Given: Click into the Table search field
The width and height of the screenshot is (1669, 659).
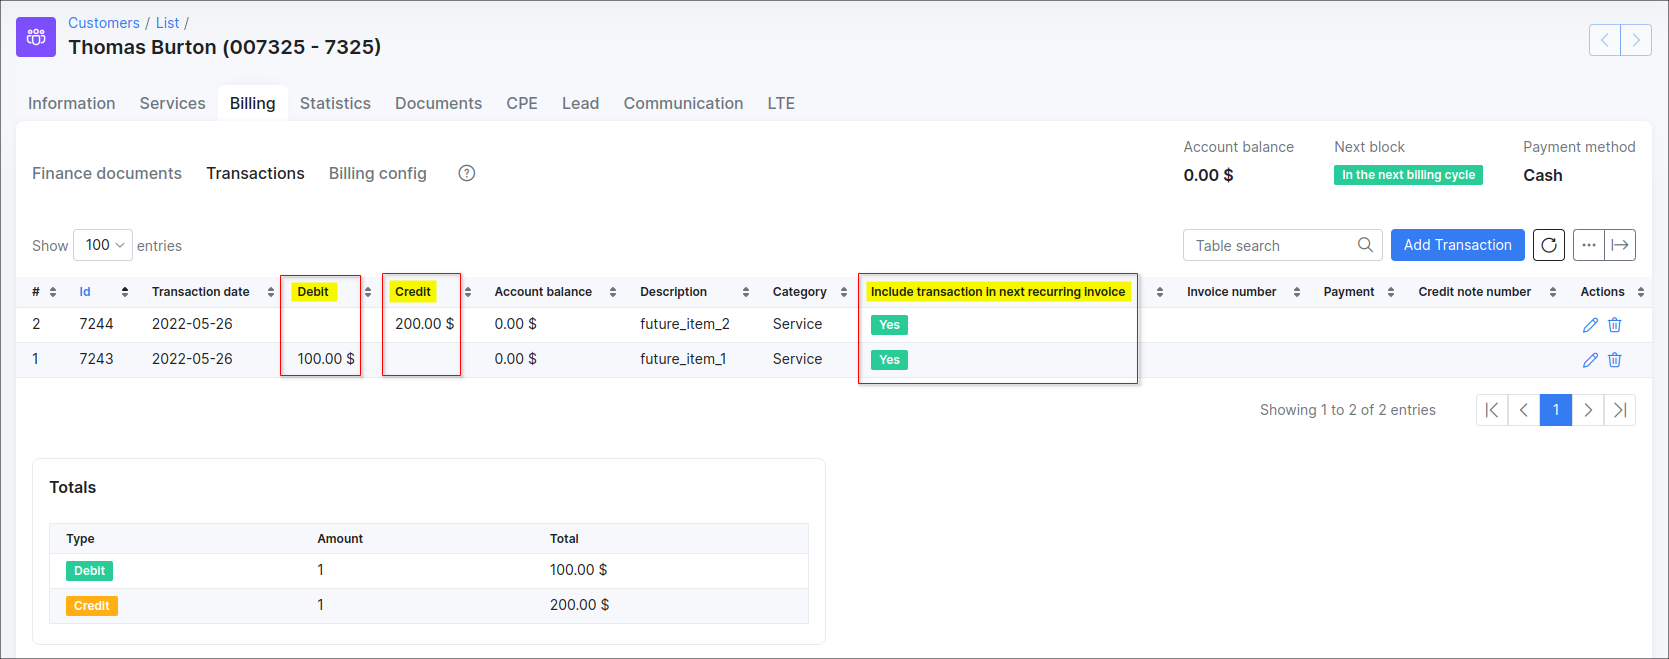Looking at the screenshot, I should click(x=1272, y=246).
